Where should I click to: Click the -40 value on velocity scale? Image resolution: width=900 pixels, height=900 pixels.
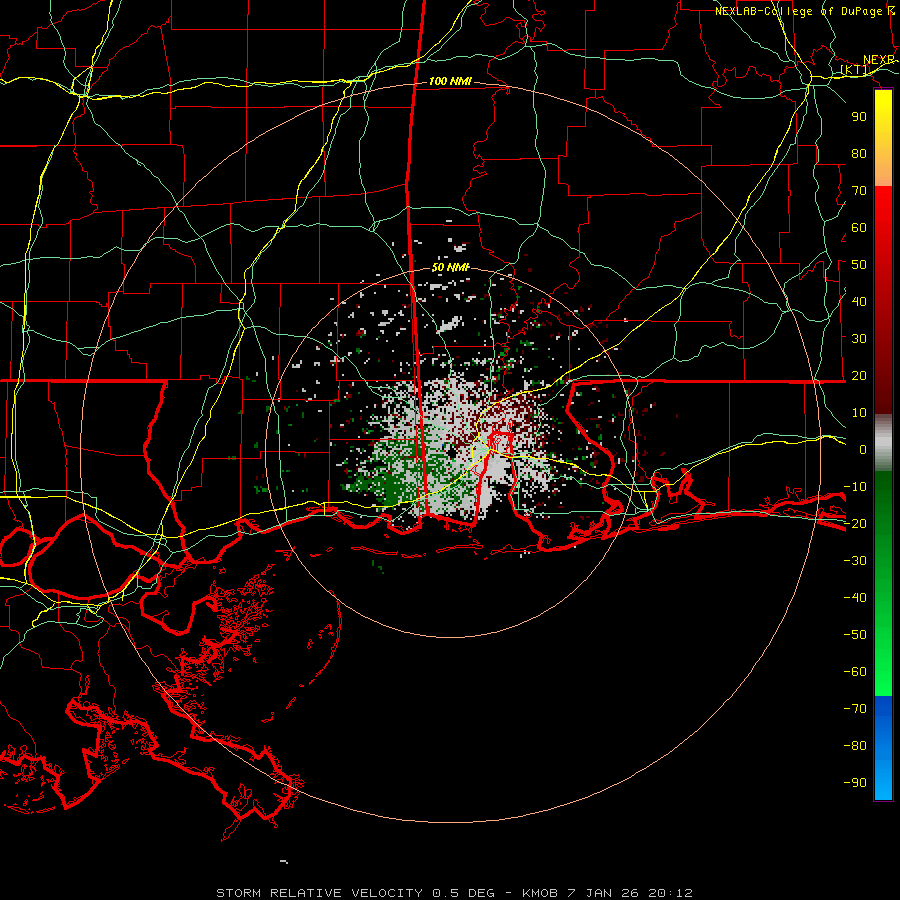pos(855,598)
